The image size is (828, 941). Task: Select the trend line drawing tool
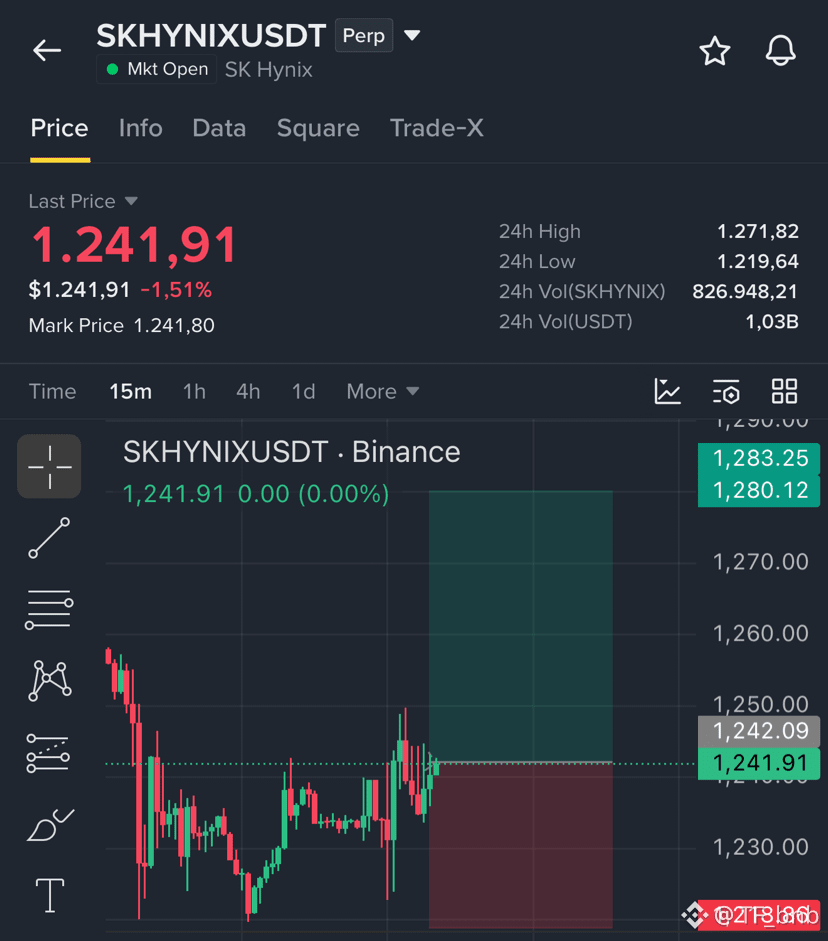coord(49,538)
